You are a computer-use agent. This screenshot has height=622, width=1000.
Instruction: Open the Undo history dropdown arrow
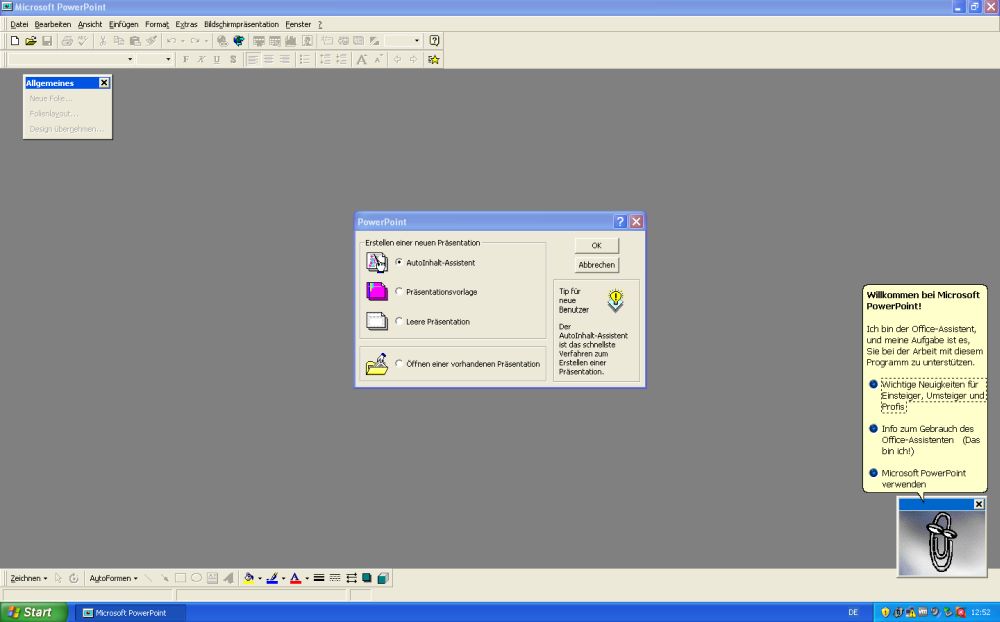(x=182, y=41)
